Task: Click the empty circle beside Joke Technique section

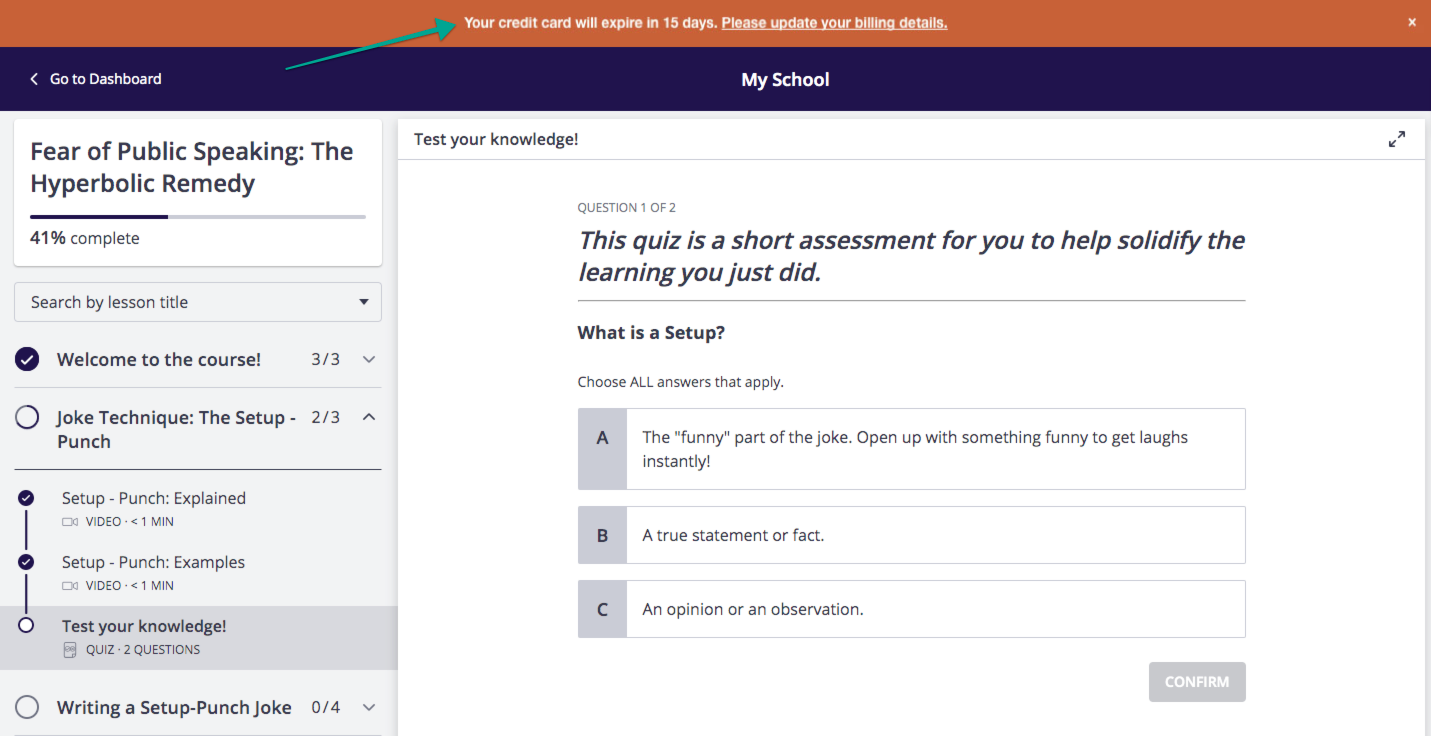Action: [x=27, y=417]
